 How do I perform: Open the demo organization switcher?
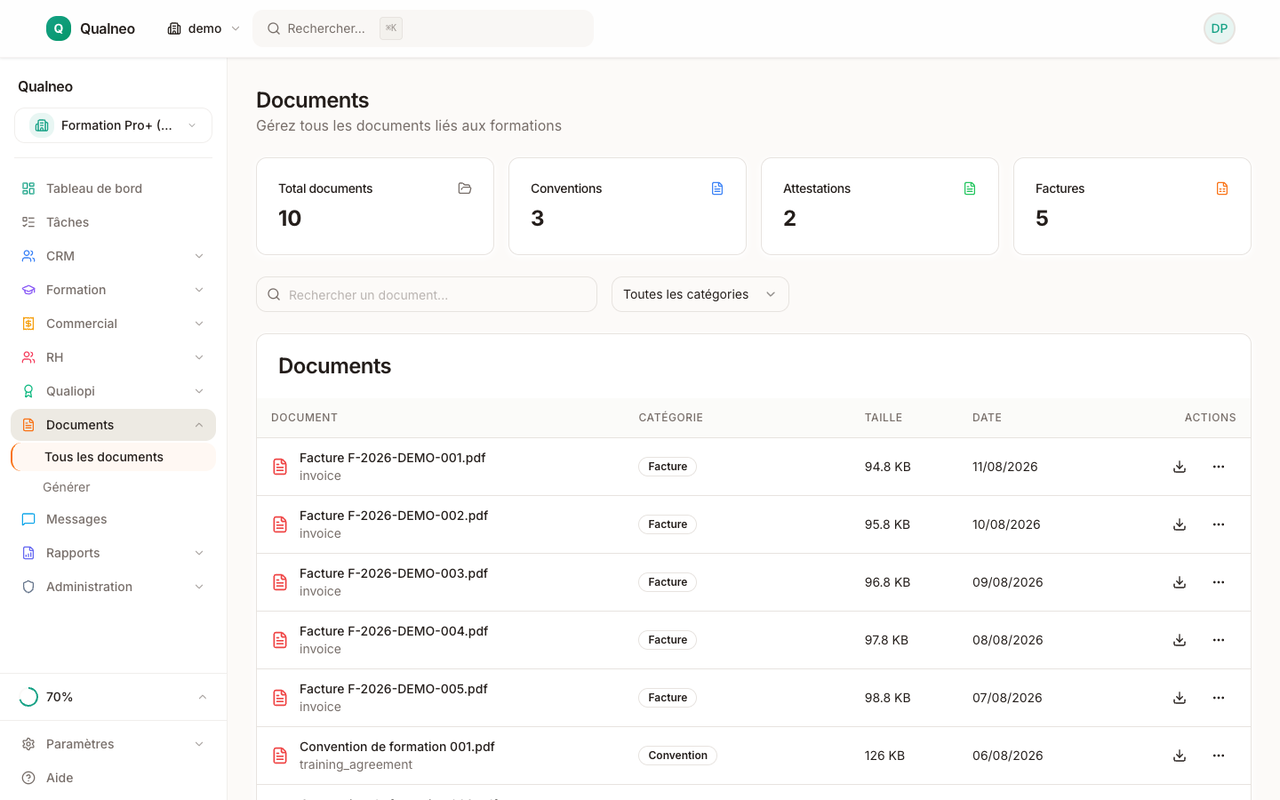coord(203,28)
